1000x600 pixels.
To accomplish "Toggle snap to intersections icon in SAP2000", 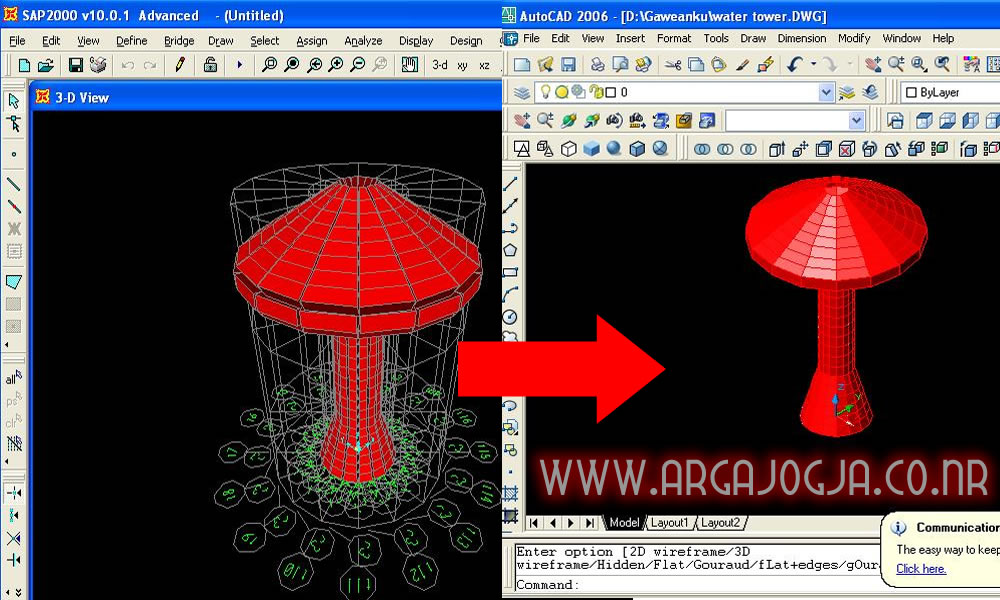I will click(x=13, y=538).
